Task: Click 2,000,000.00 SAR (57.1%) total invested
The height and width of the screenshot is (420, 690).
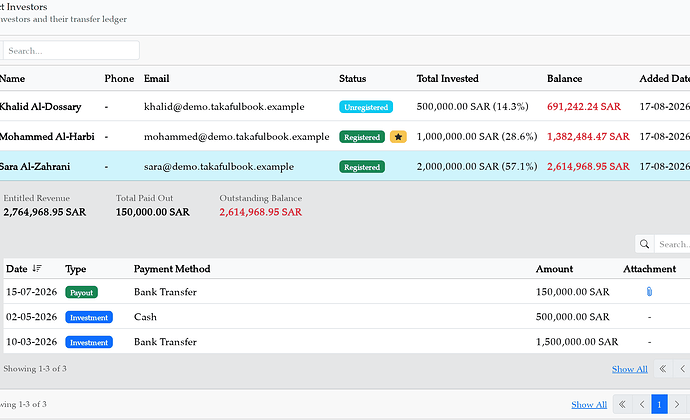Action: click(x=477, y=166)
